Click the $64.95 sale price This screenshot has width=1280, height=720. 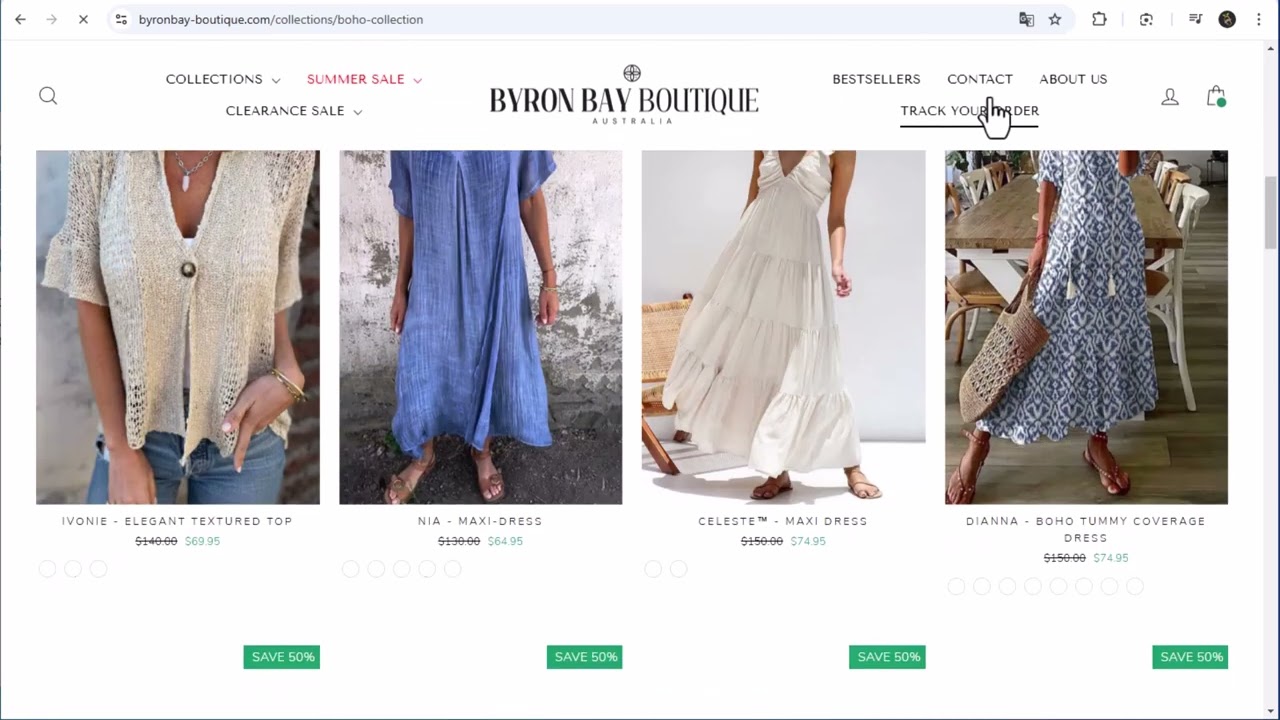point(505,541)
